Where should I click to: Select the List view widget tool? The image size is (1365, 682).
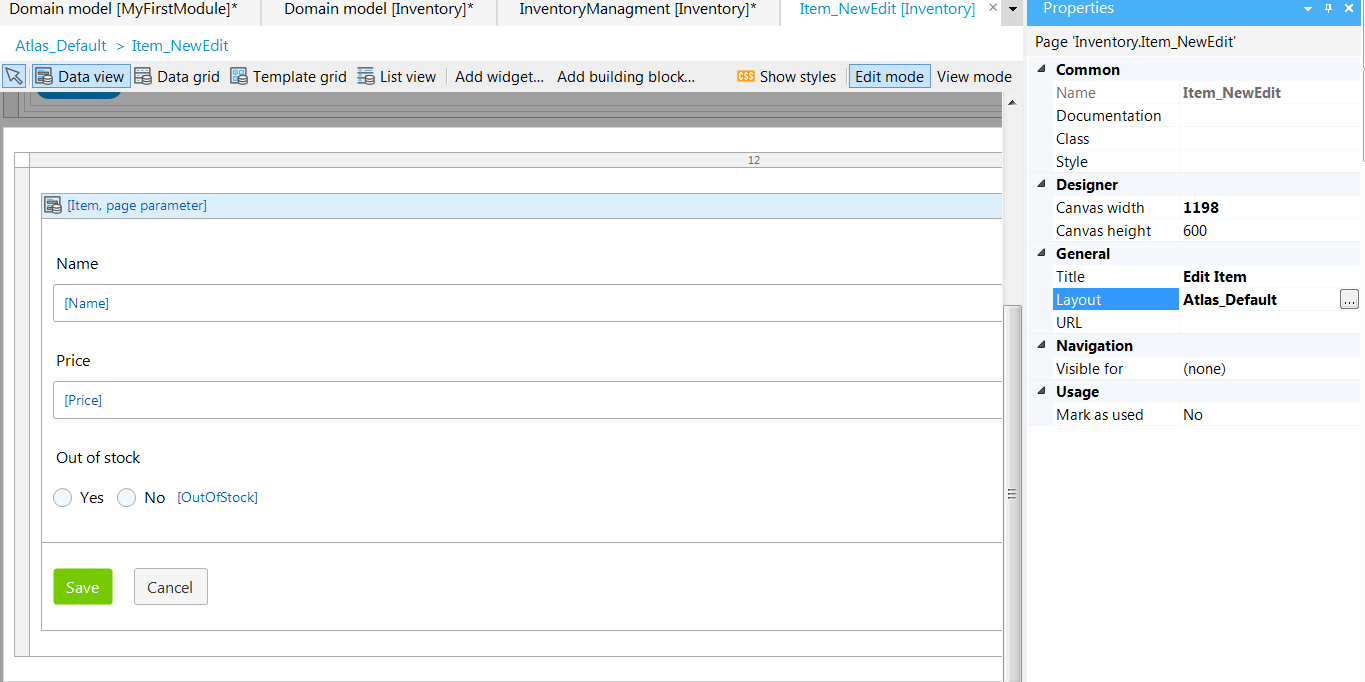tap(397, 75)
